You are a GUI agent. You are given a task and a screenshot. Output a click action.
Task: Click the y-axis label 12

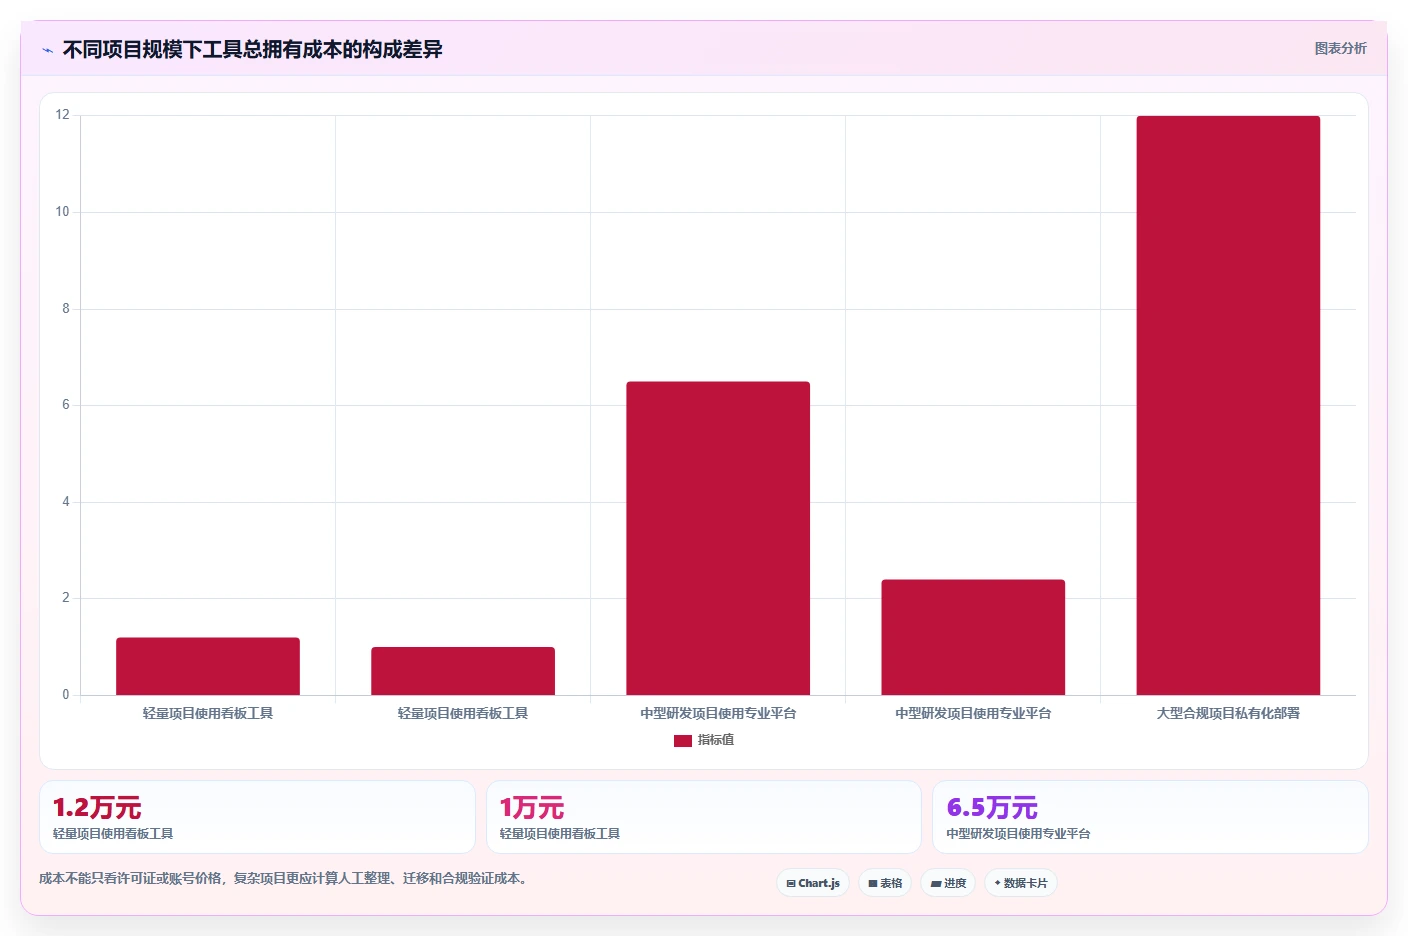point(63,115)
